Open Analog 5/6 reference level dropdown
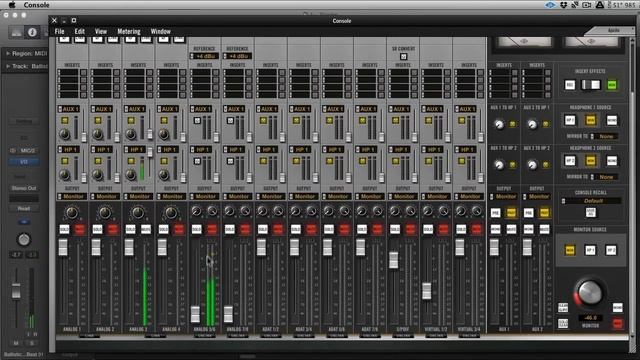Image resolution: width=640 pixels, height=360 pixels. (x=204, y=56)
